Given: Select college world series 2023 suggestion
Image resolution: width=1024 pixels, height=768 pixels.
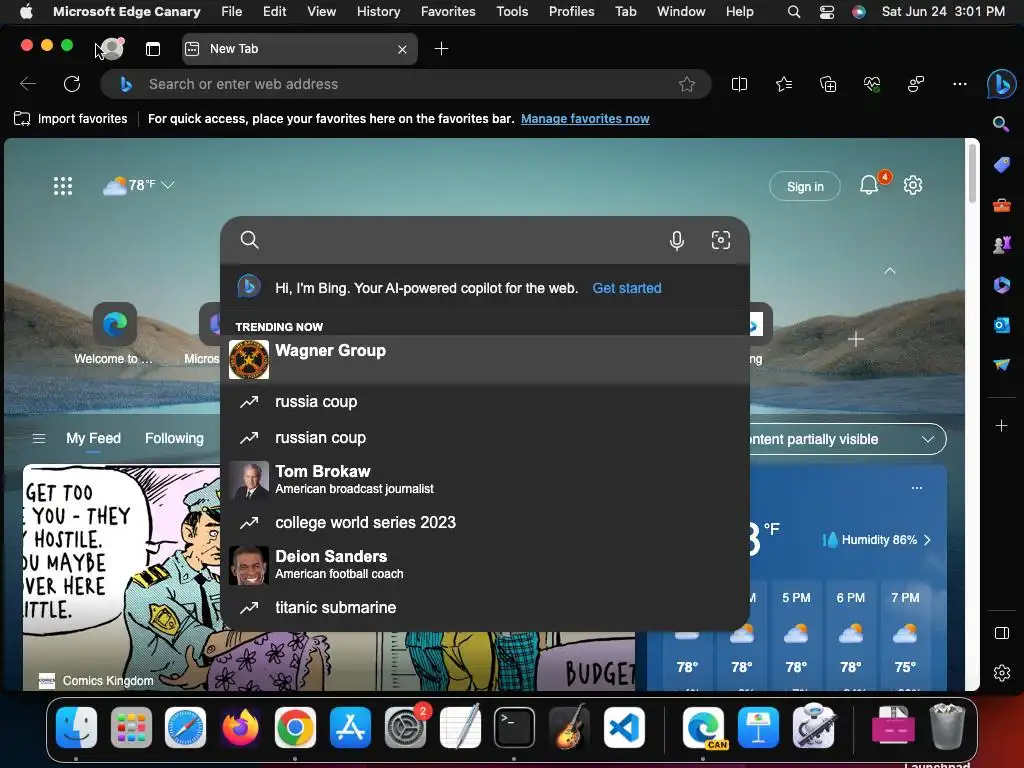Looking at the screenshot, I should pos(485,522).
